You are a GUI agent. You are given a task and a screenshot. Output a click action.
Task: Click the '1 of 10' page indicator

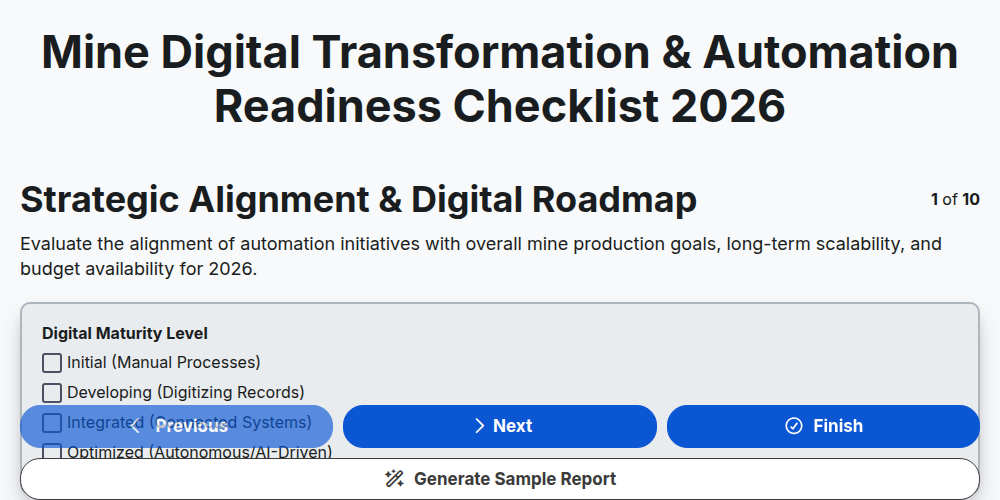point(955,200)
